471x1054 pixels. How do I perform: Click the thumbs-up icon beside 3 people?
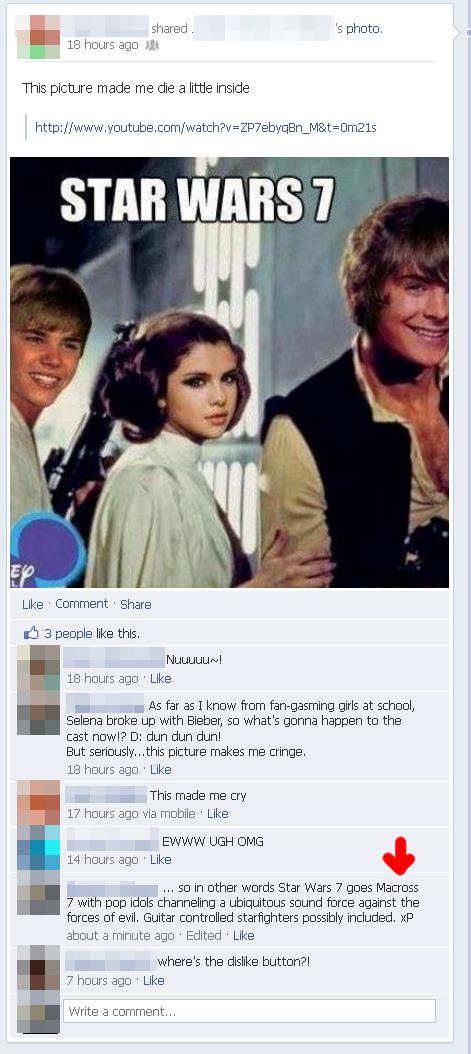coord(31,633)
